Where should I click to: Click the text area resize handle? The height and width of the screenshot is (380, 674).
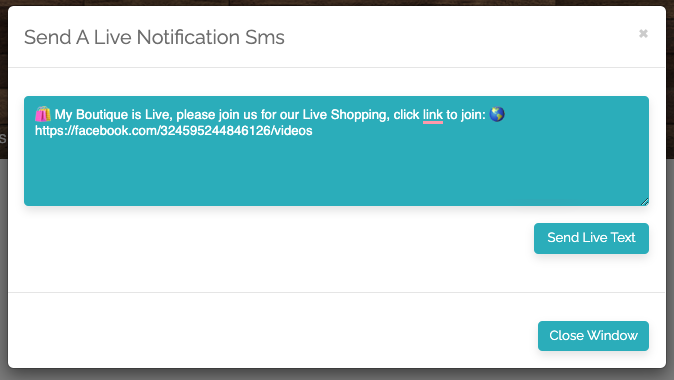(x=644, y=202)
